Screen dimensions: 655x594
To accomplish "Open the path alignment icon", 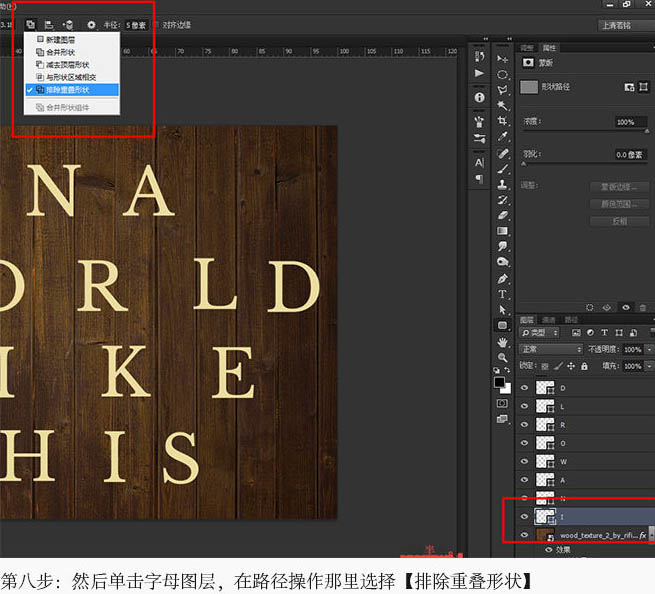I will (x=49, y=25).
